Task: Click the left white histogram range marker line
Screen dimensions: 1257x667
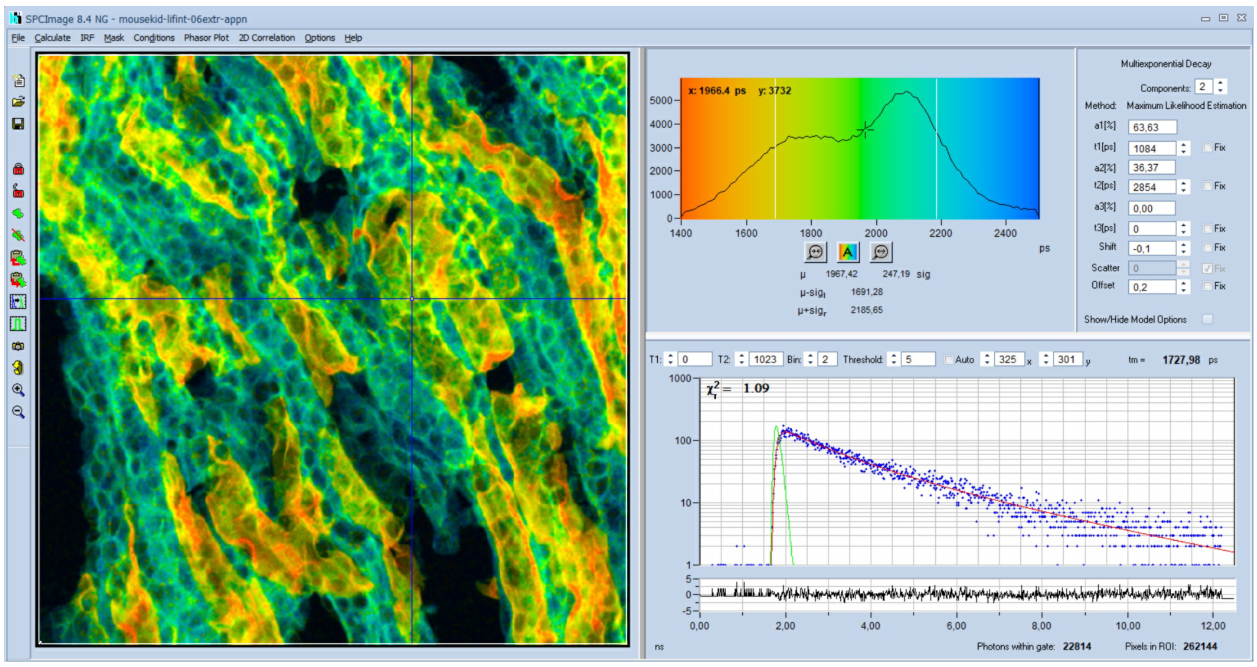Action: click(x=775, y=148)
